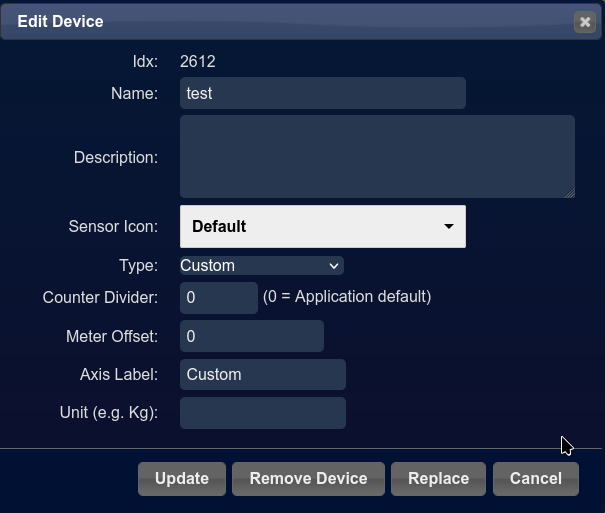Click the 'Axis Label:' label
The width and height of the screenshot is (605, 513).
tap(118, 374)
